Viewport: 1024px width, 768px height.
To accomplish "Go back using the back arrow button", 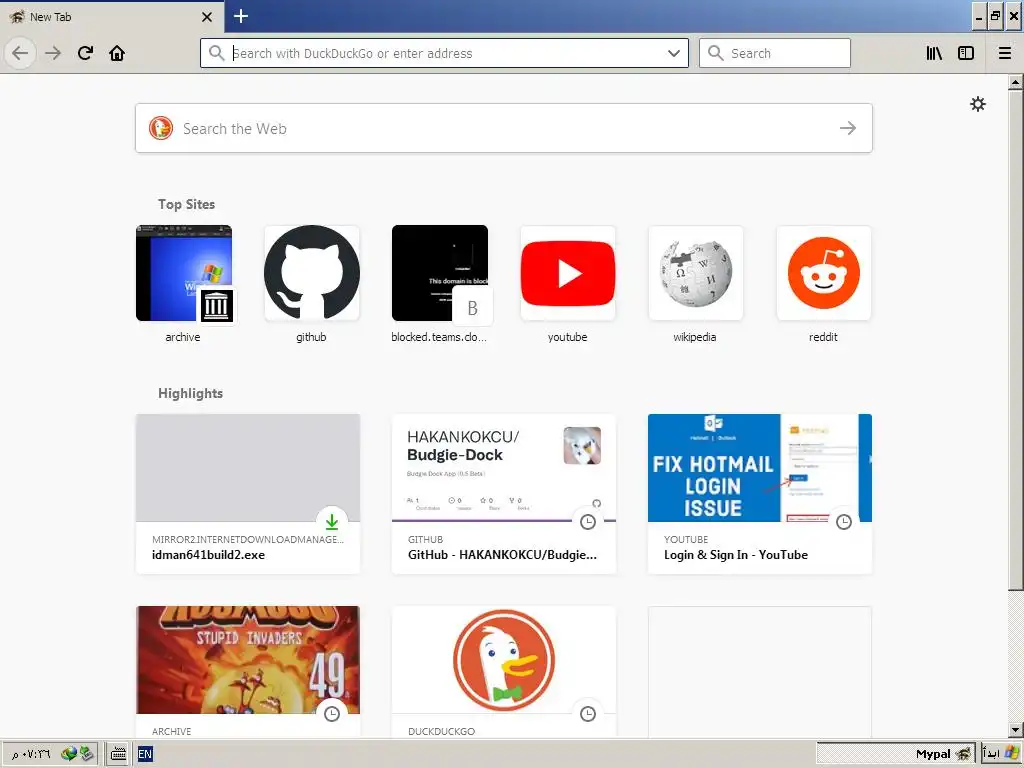I will [x=20, y=53].
